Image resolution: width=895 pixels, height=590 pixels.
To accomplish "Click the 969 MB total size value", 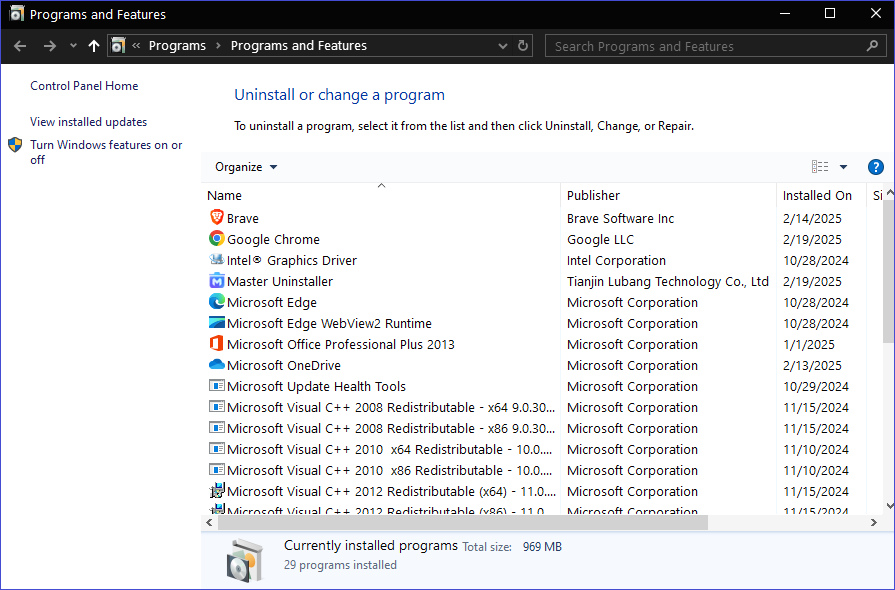I will [x=542, y=547].
